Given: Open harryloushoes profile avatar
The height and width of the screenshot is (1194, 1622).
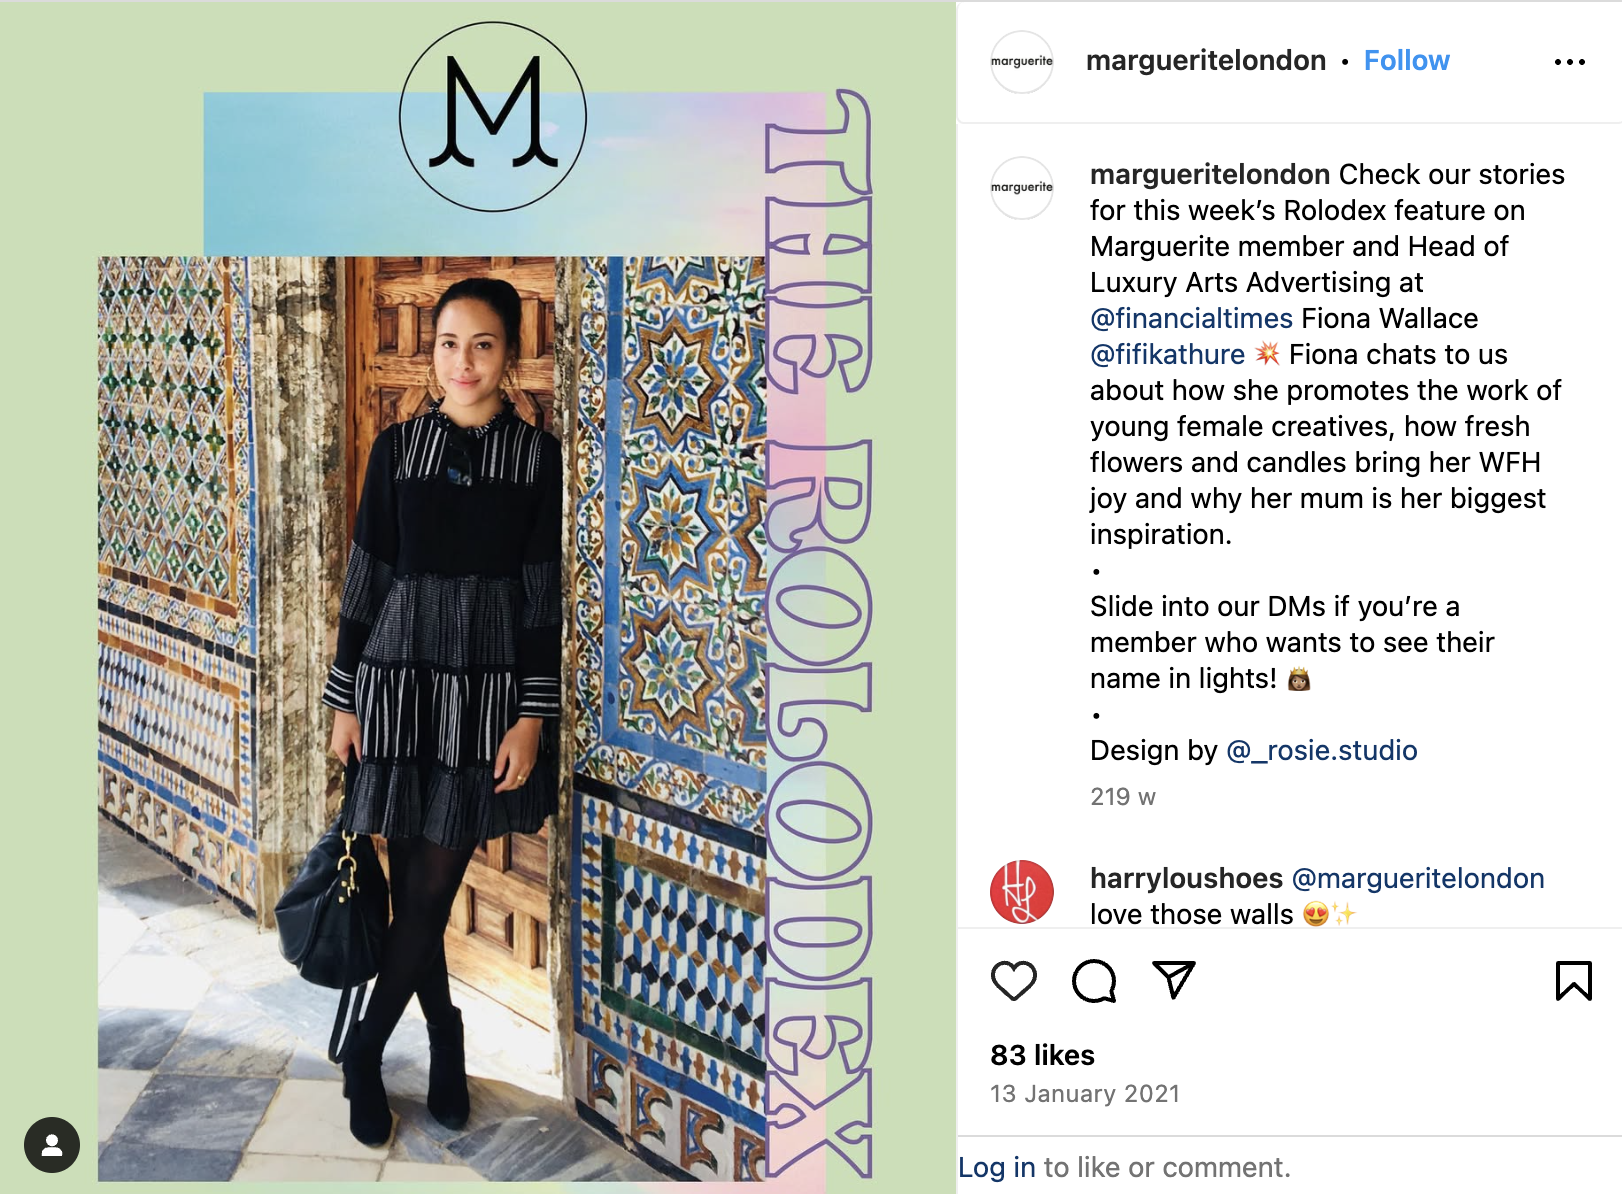Looking at the screenshot, I should (1022, 892).
